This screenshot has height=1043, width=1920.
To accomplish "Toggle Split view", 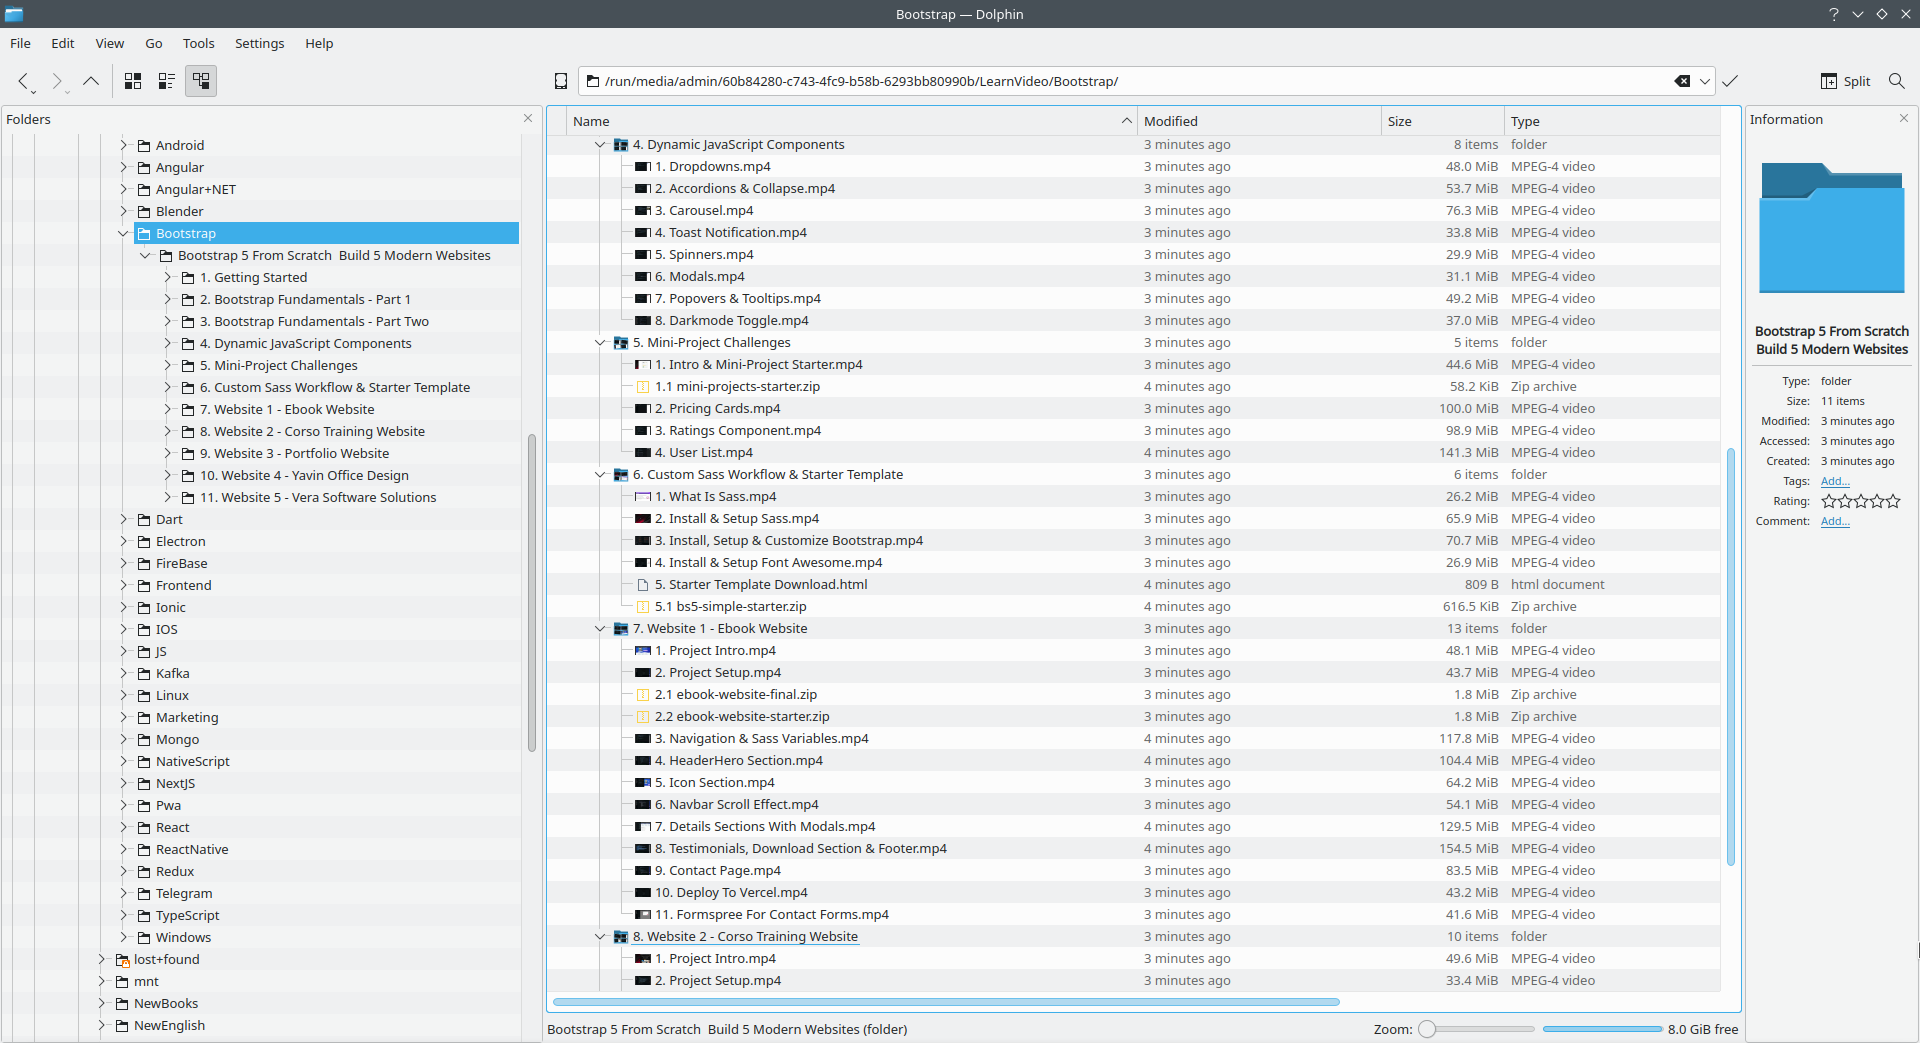I will click(x=1845, y=81).
